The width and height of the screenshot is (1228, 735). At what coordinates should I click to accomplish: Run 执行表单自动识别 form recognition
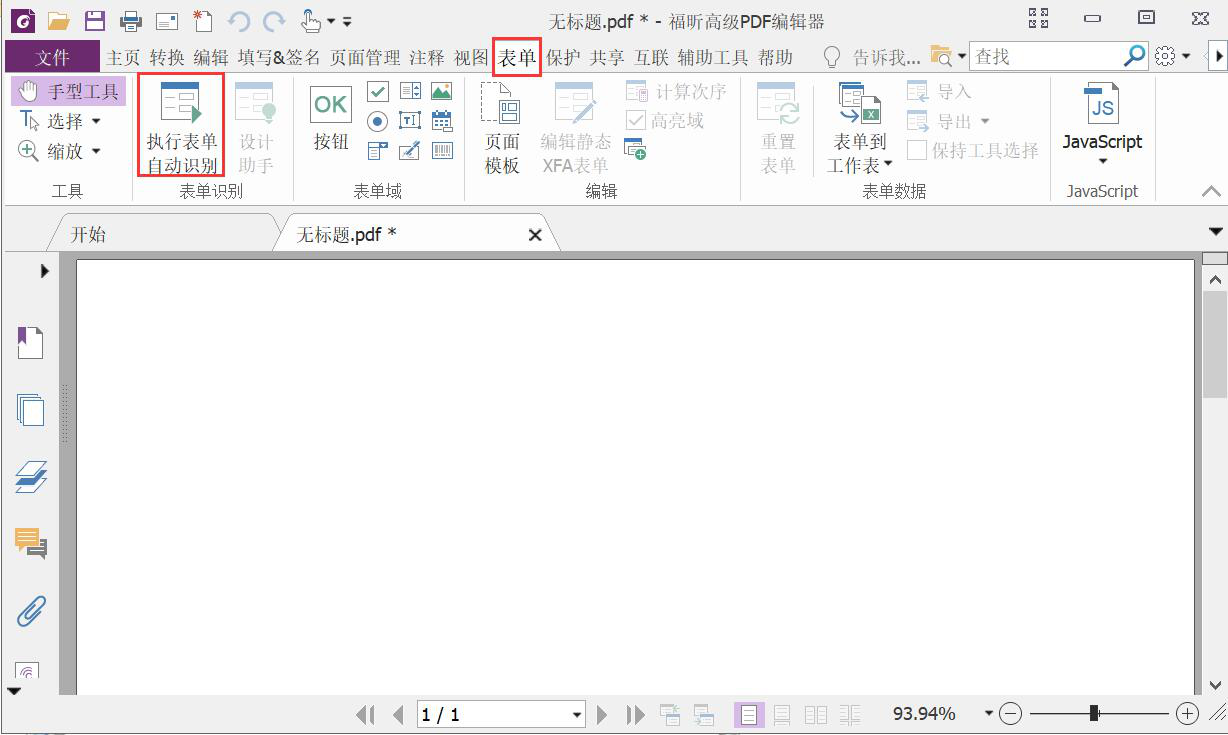pos(181,127)
